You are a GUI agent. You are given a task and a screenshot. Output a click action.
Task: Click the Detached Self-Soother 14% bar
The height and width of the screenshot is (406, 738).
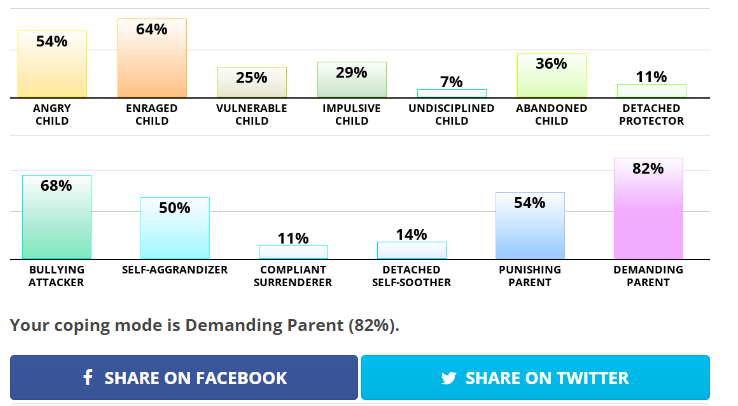[411, 250]
